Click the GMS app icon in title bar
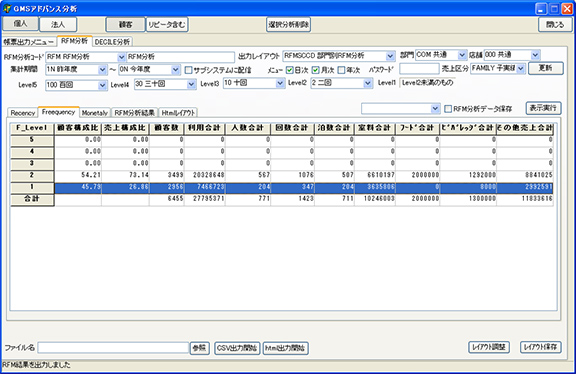Image resolution: width=576 pixels, height=374 pixels. (x=6, y=8)
